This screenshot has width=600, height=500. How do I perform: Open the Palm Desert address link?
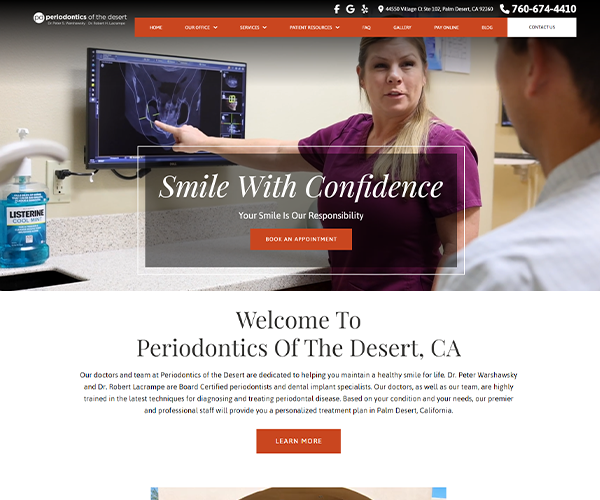439,9
